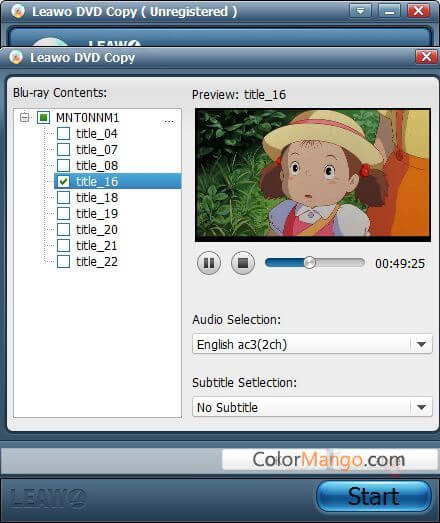440x523 pixels.
Task: Open the Audio Selection dropdown
Action: [x=312, y=344]
